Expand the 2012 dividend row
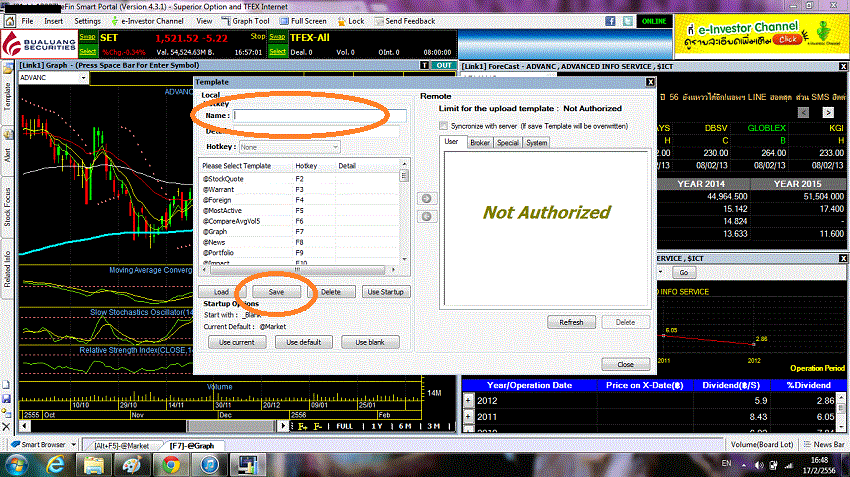850x477 pixels. (468, 401)
